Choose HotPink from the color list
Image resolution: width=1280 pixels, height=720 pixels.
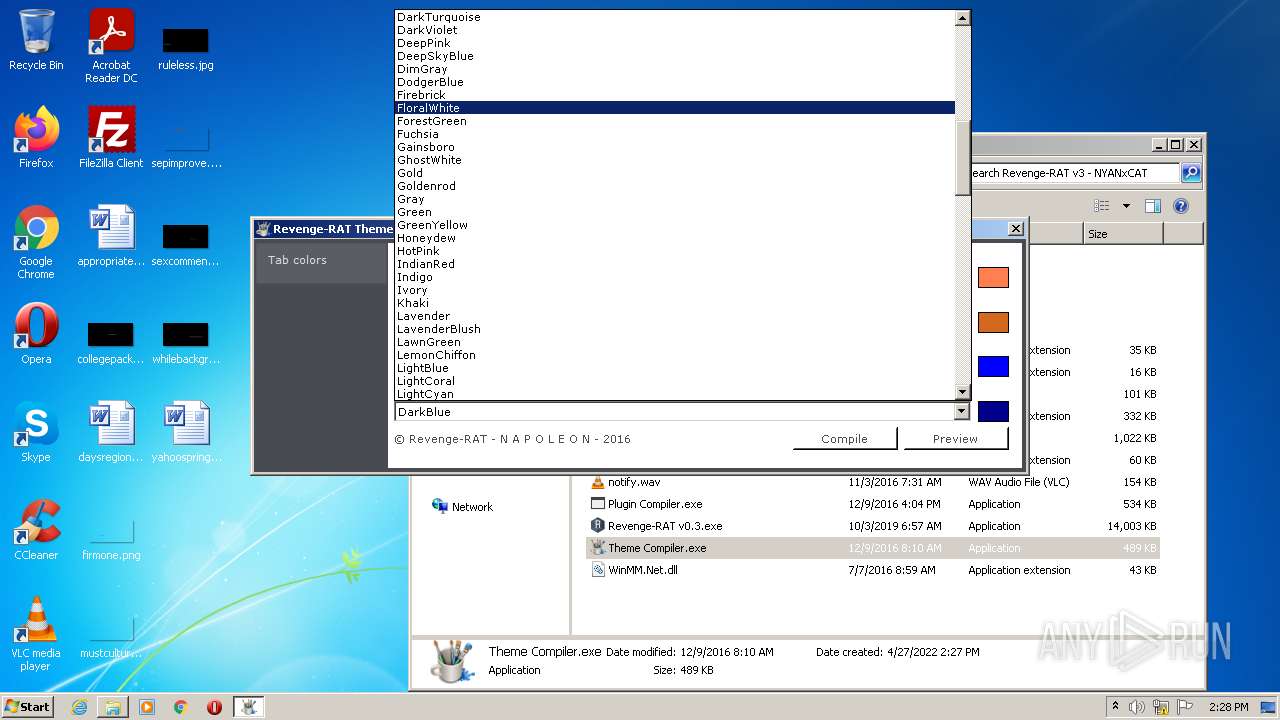[675, 251]
